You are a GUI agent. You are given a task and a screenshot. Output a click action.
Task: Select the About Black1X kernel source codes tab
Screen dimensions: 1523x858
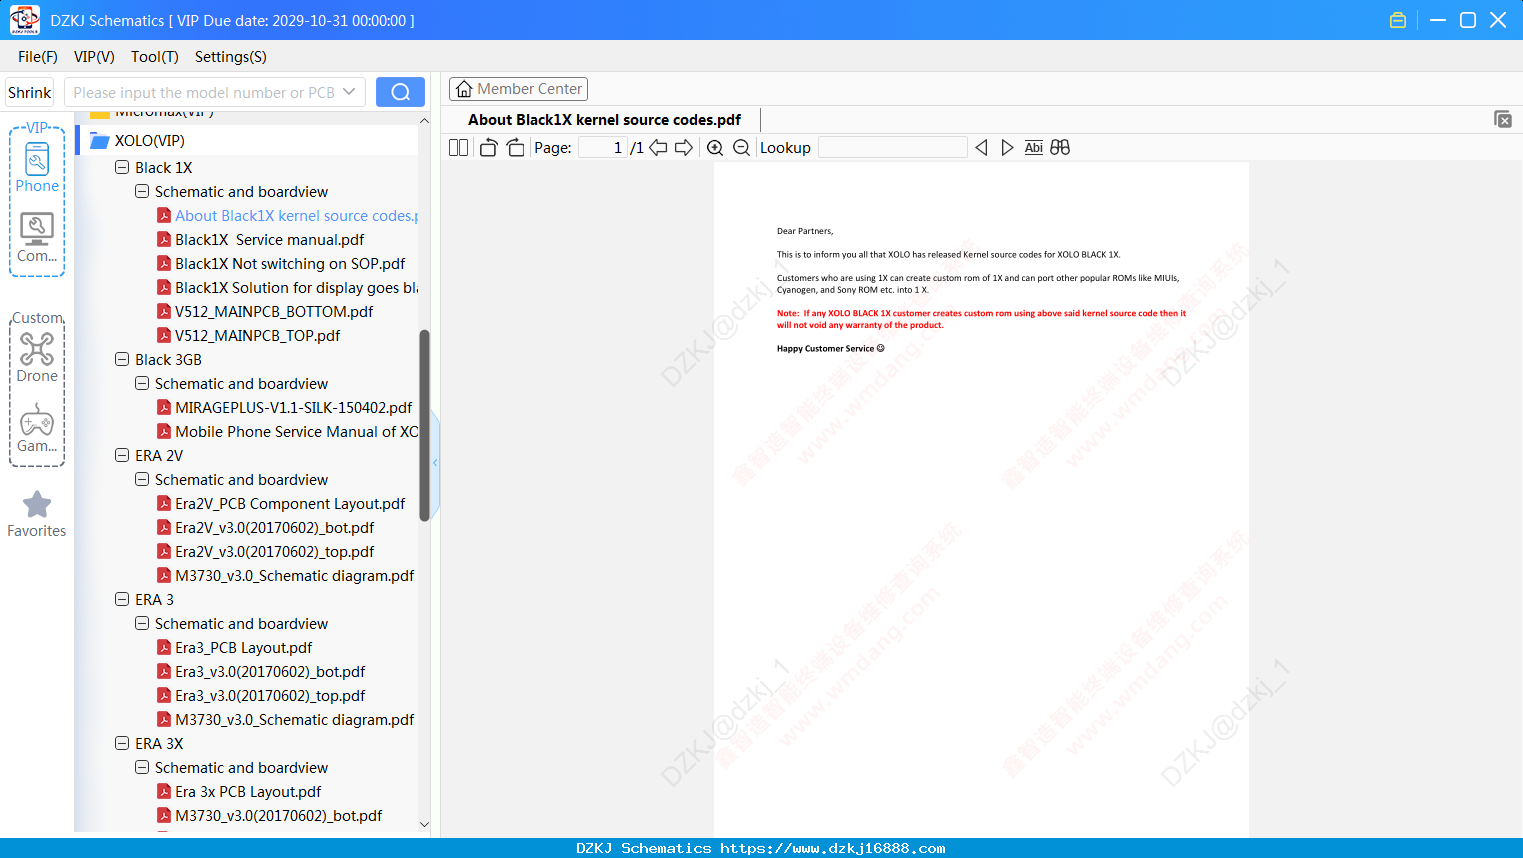pos(604,120)
